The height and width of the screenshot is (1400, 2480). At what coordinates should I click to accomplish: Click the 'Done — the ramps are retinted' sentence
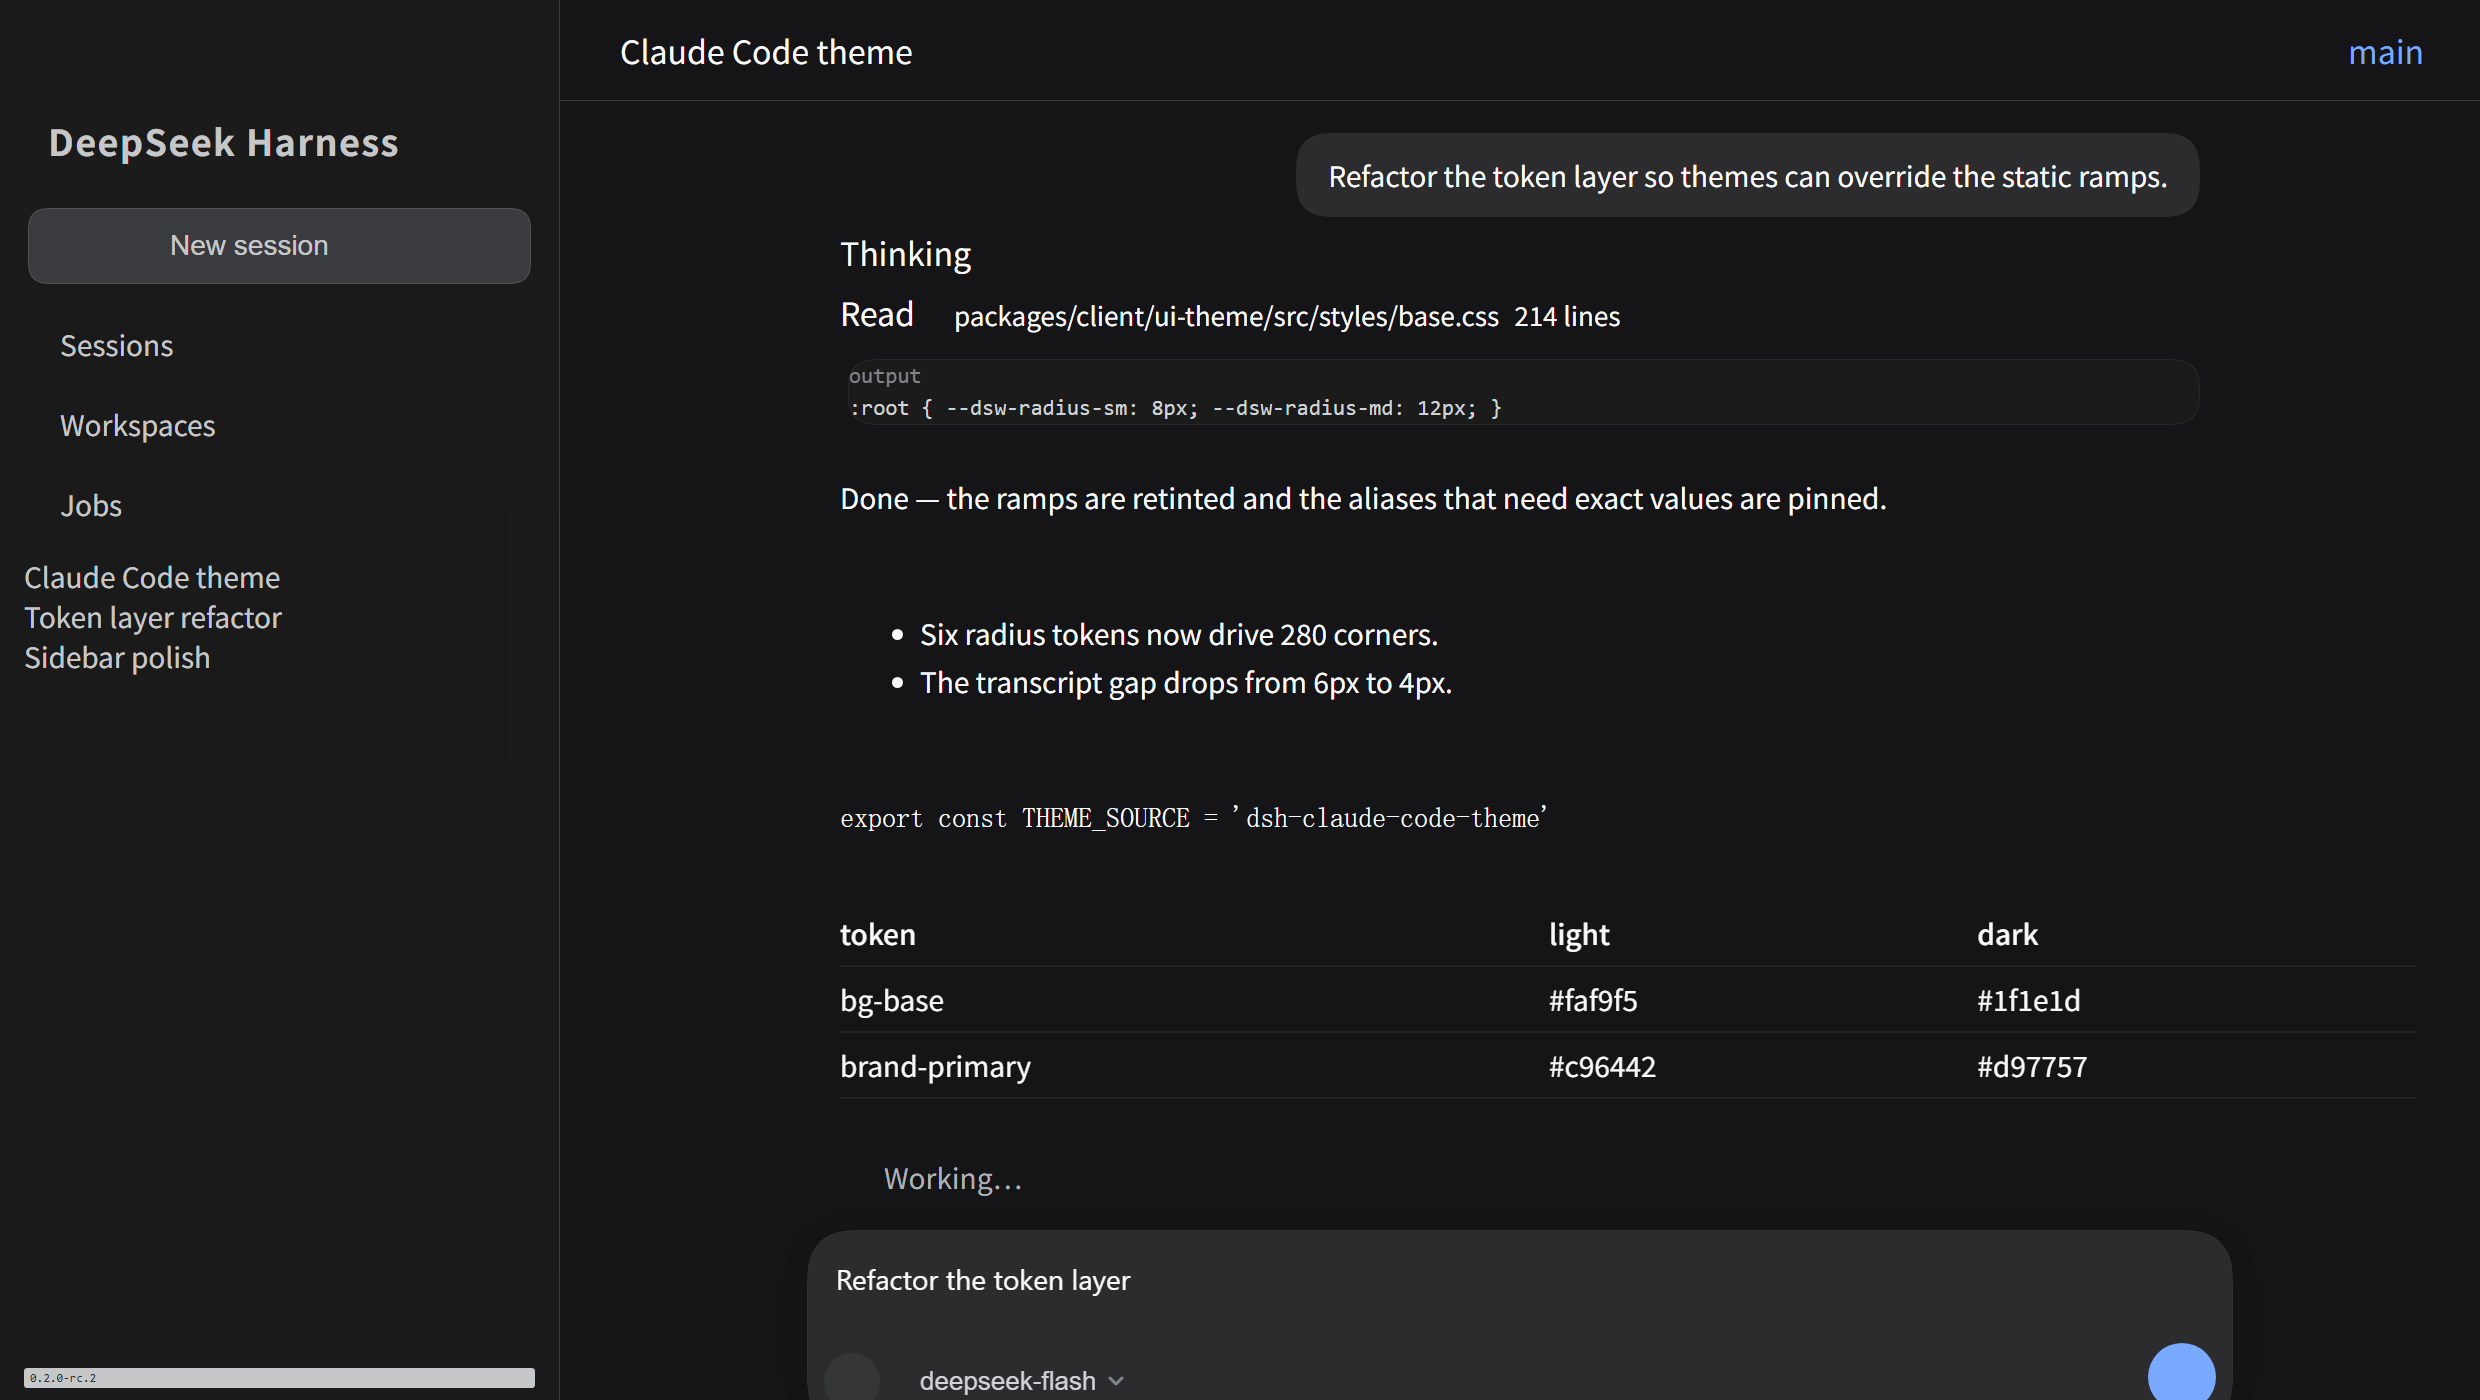(1363, 499)
